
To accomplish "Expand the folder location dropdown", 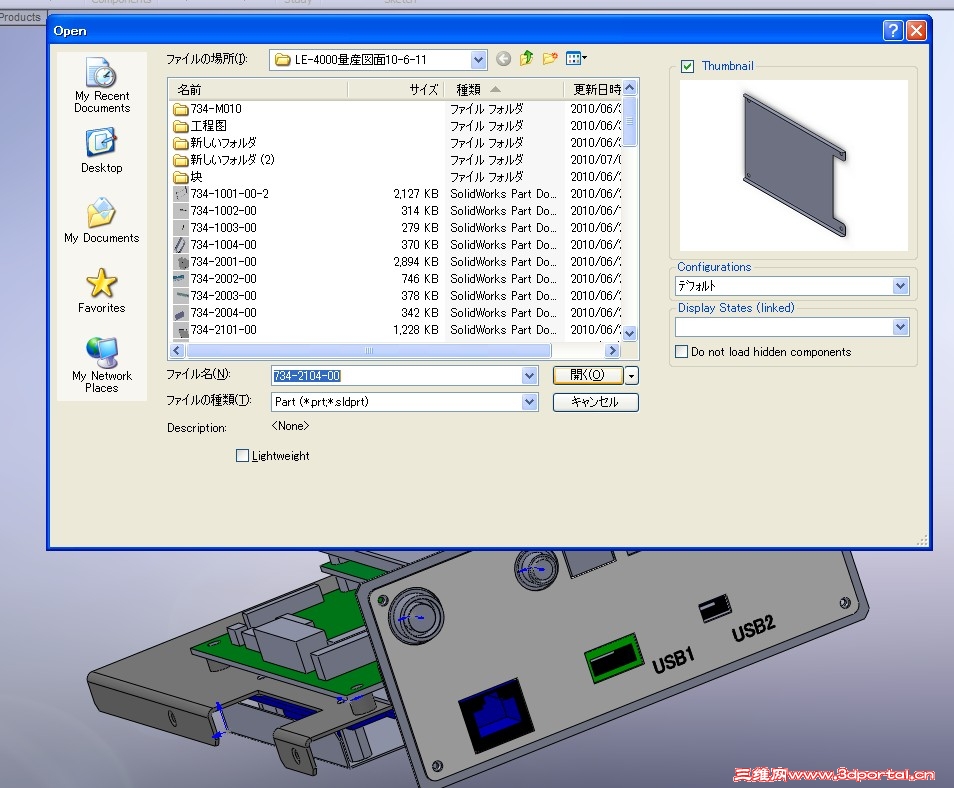I will click(478, 60).
